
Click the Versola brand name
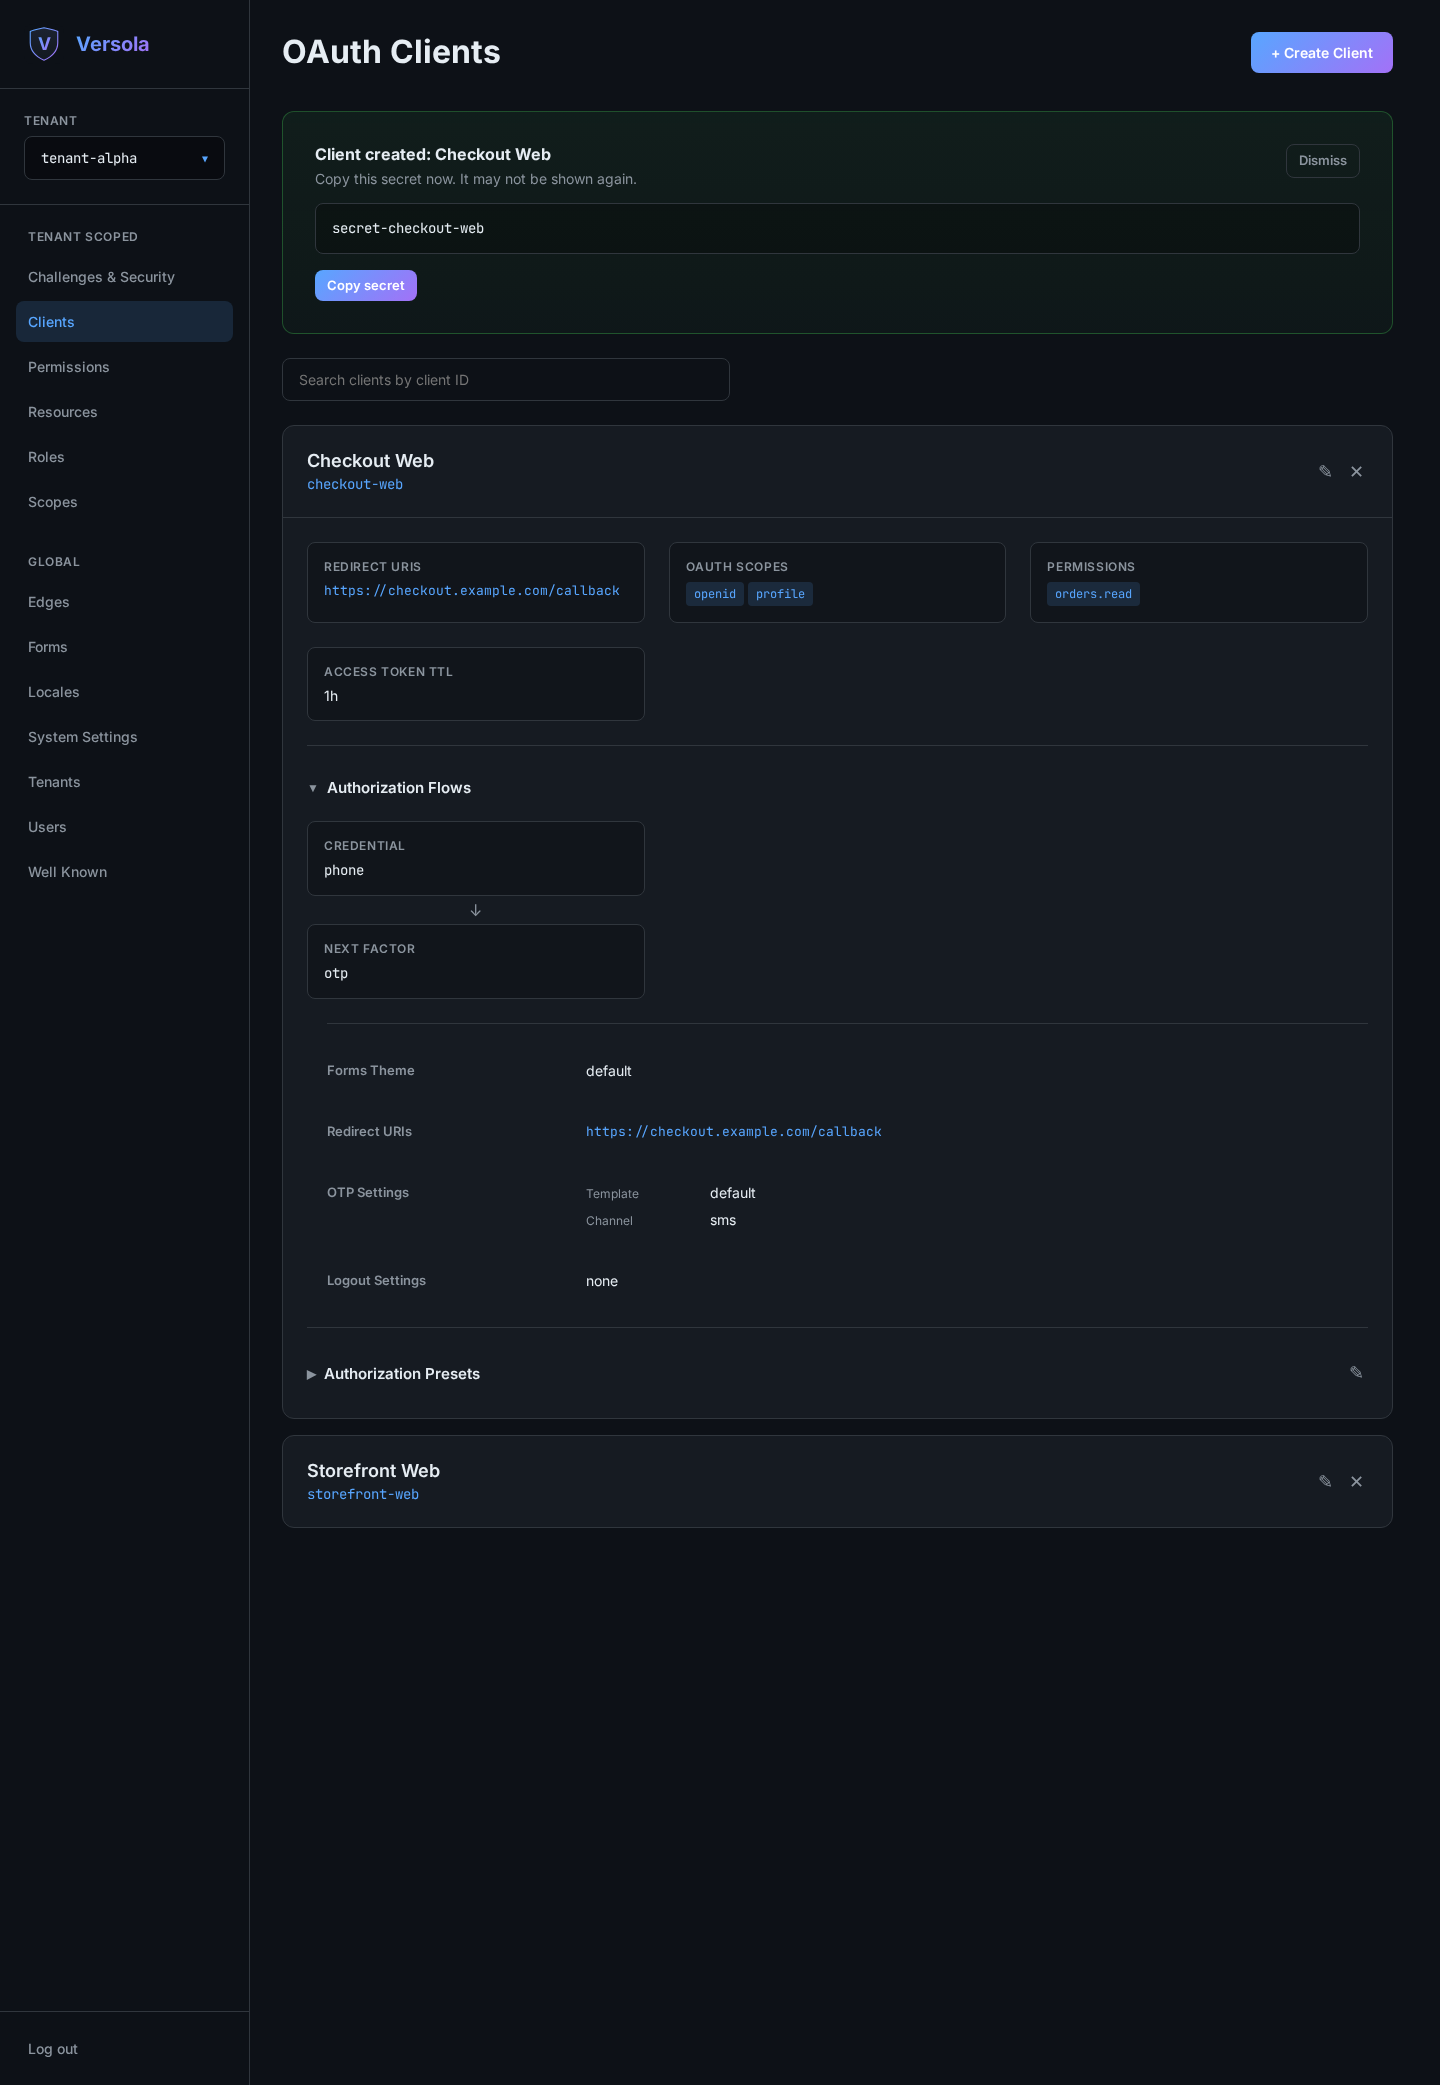point(113,44)
